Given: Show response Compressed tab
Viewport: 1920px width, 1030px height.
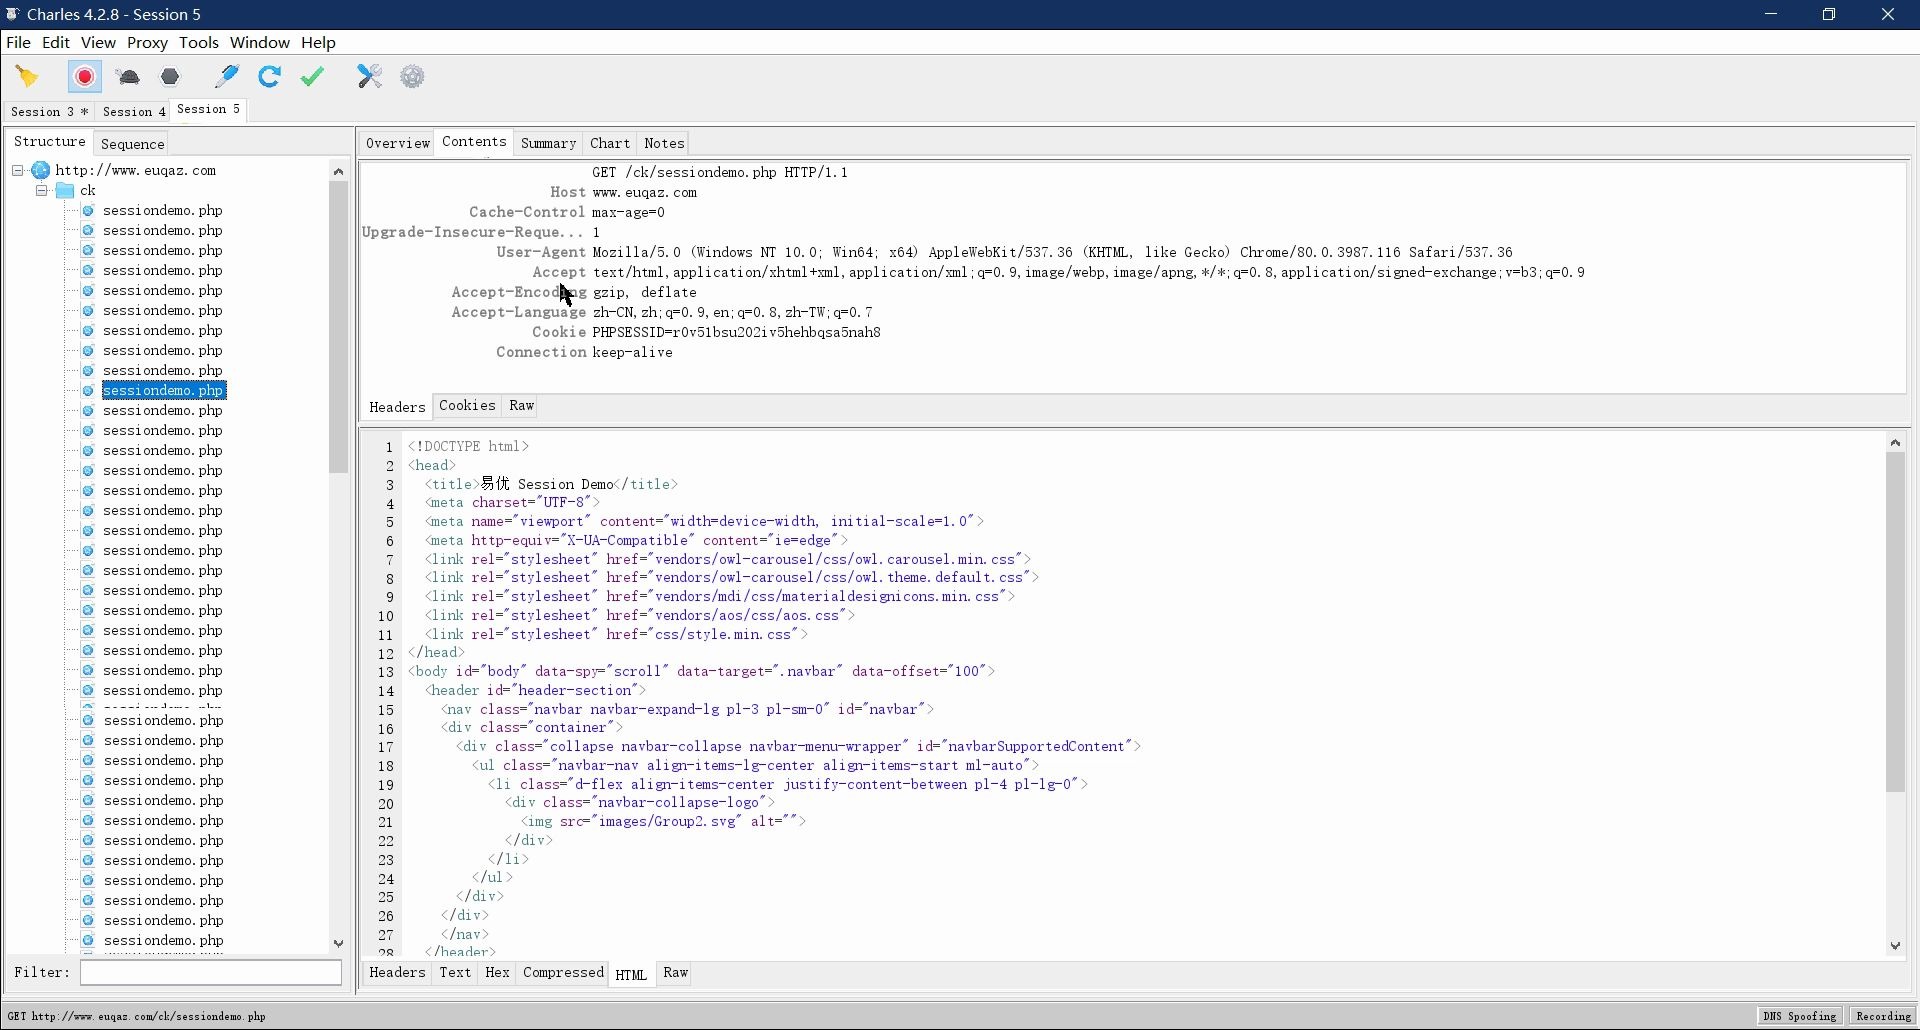Looking at the screenshot, I should tap(563, 972).
